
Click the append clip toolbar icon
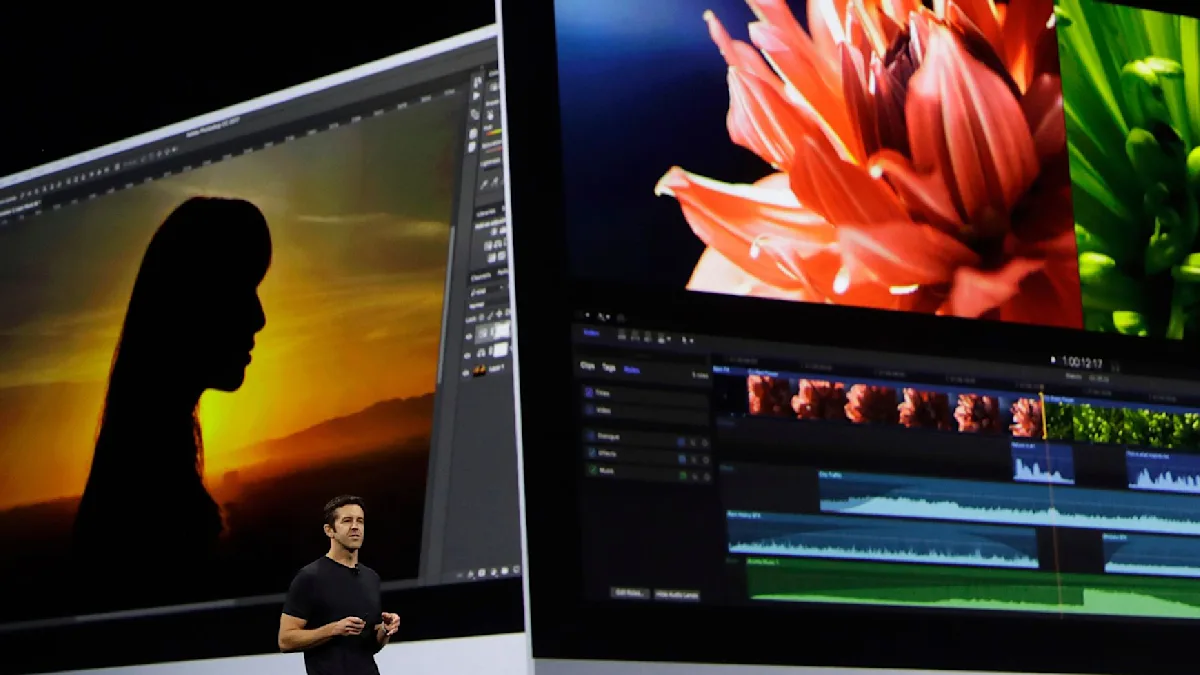click(x=647, y=337)
